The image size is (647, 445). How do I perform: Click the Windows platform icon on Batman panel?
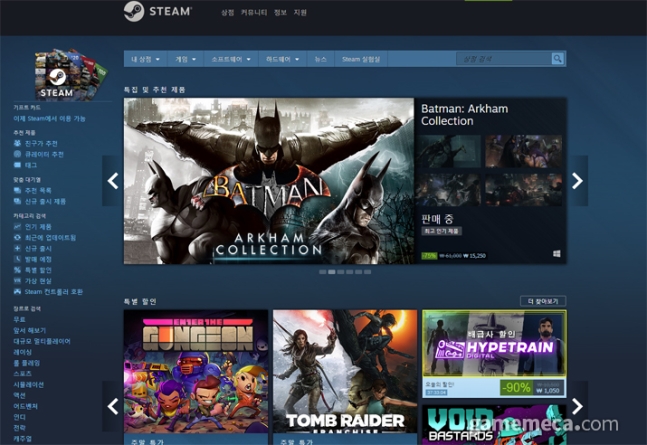pos(557,253)
